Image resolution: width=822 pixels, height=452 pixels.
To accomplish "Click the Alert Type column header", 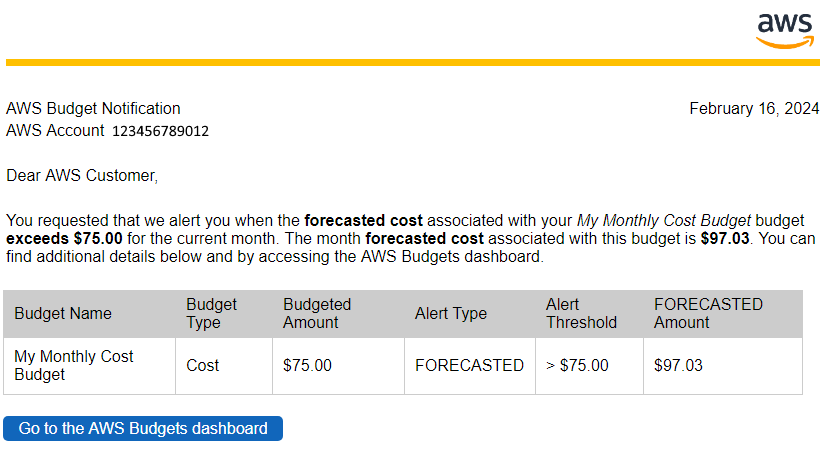I will [470, 314].
